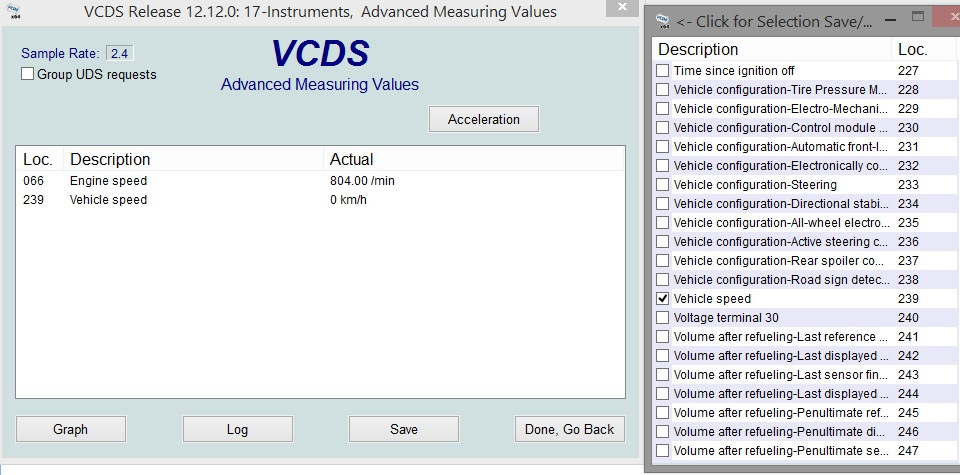
Task: Check Time since ignition off
Action: [662, 70]
